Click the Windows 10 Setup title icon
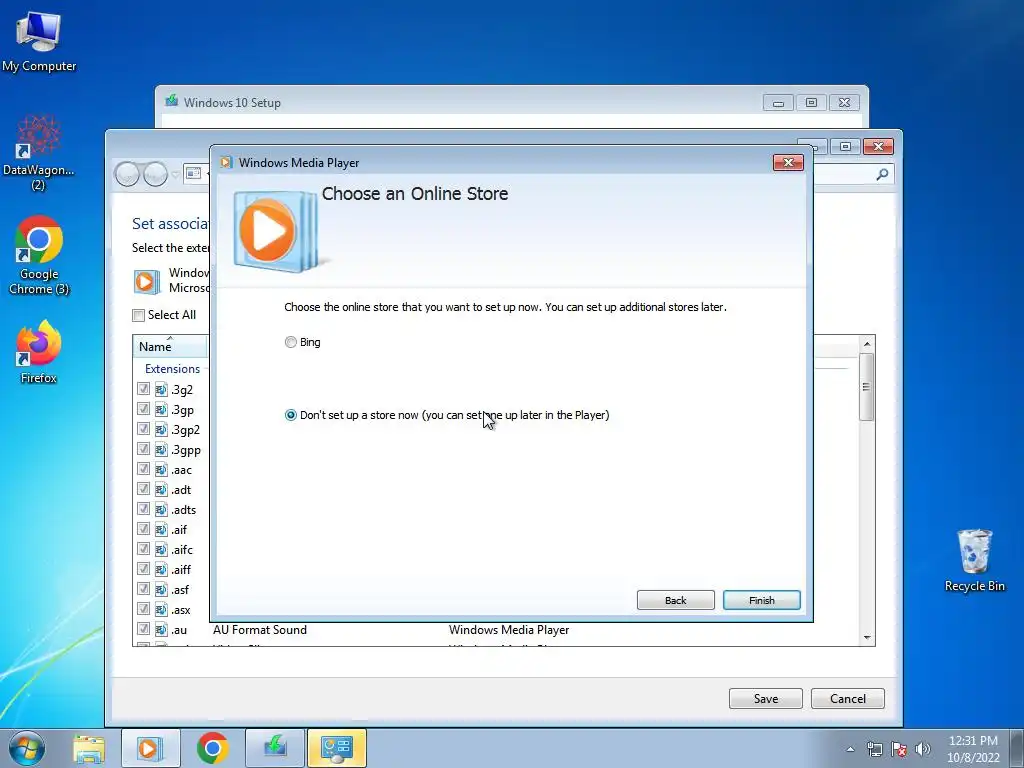Screen dimensions: 1024x768 click(172, 101)
